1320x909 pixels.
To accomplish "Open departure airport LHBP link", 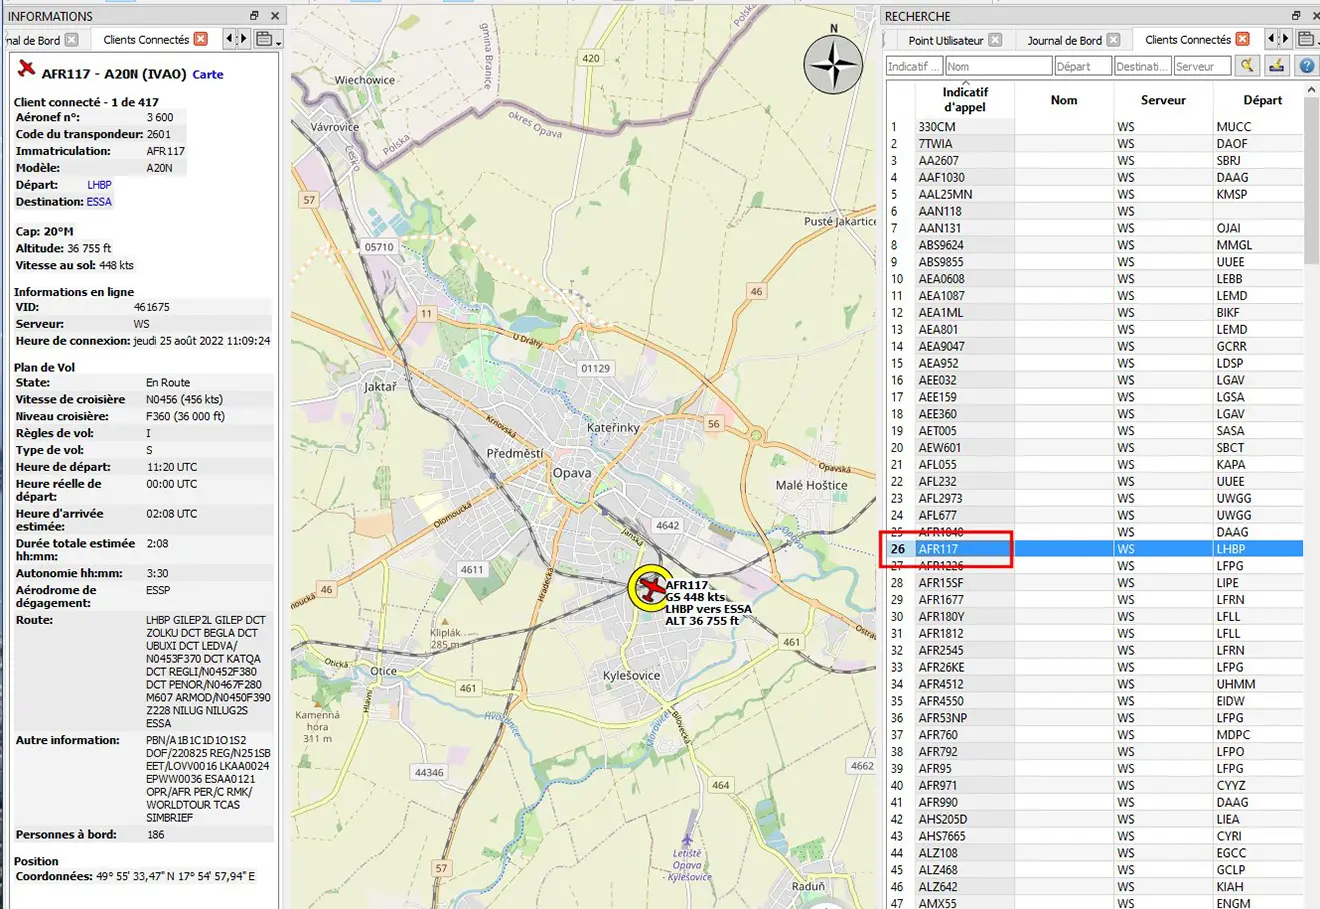I will tap(99, 185).
